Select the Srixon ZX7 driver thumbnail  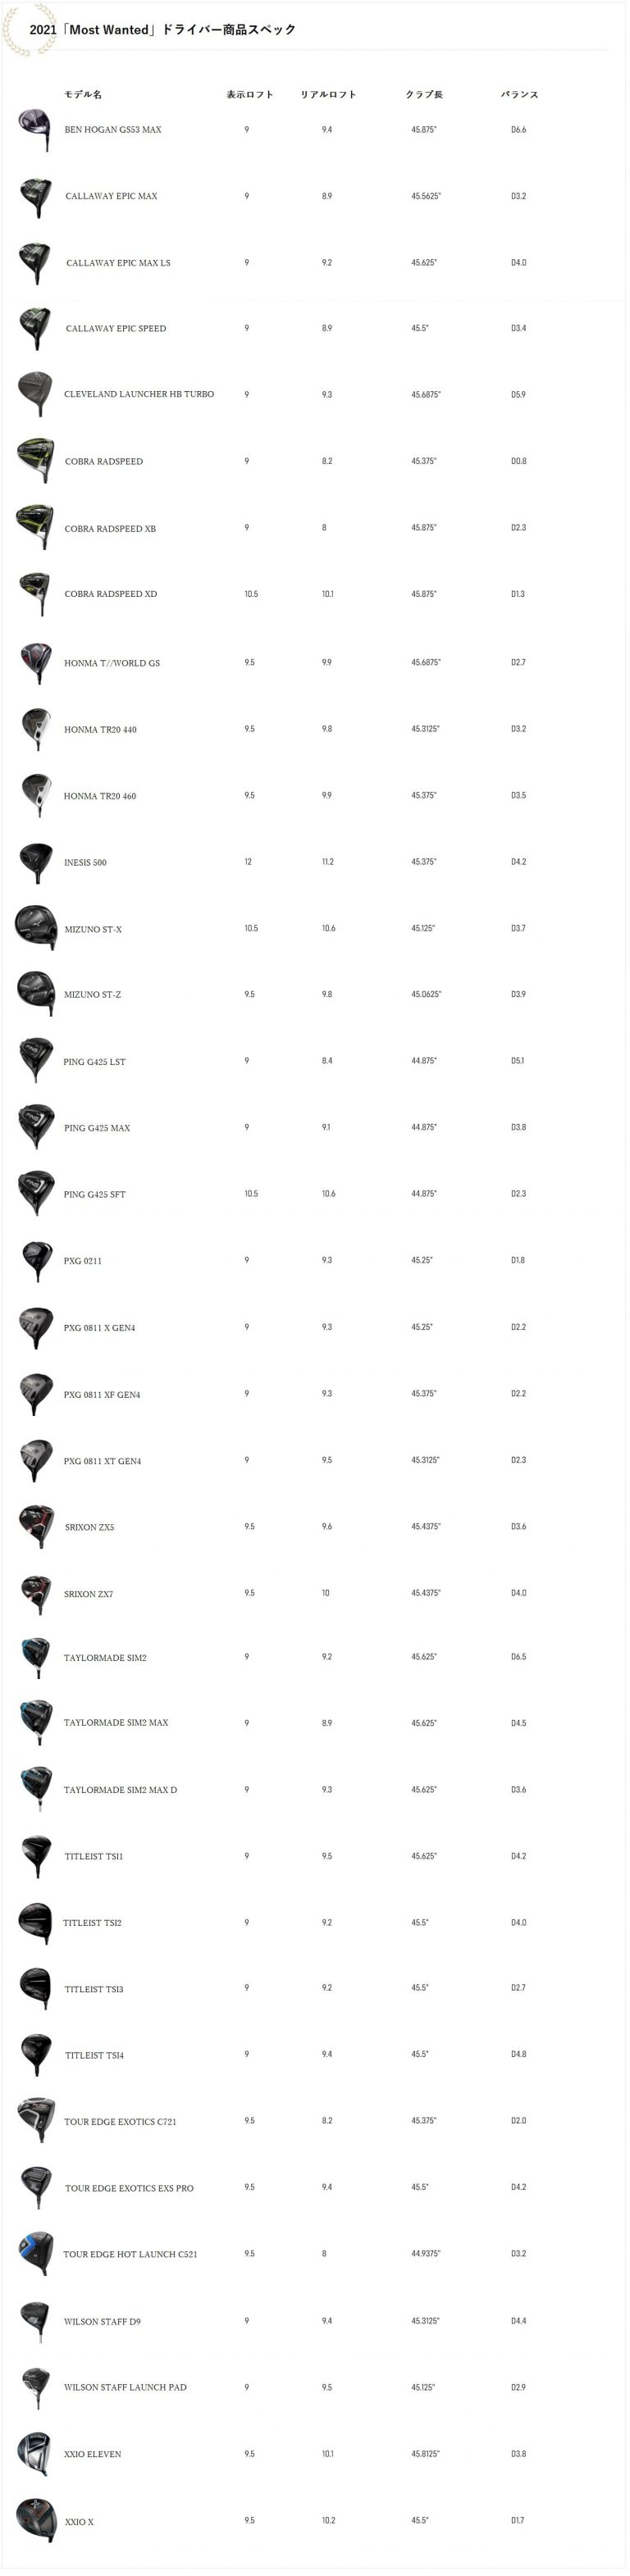point(36,1593)
